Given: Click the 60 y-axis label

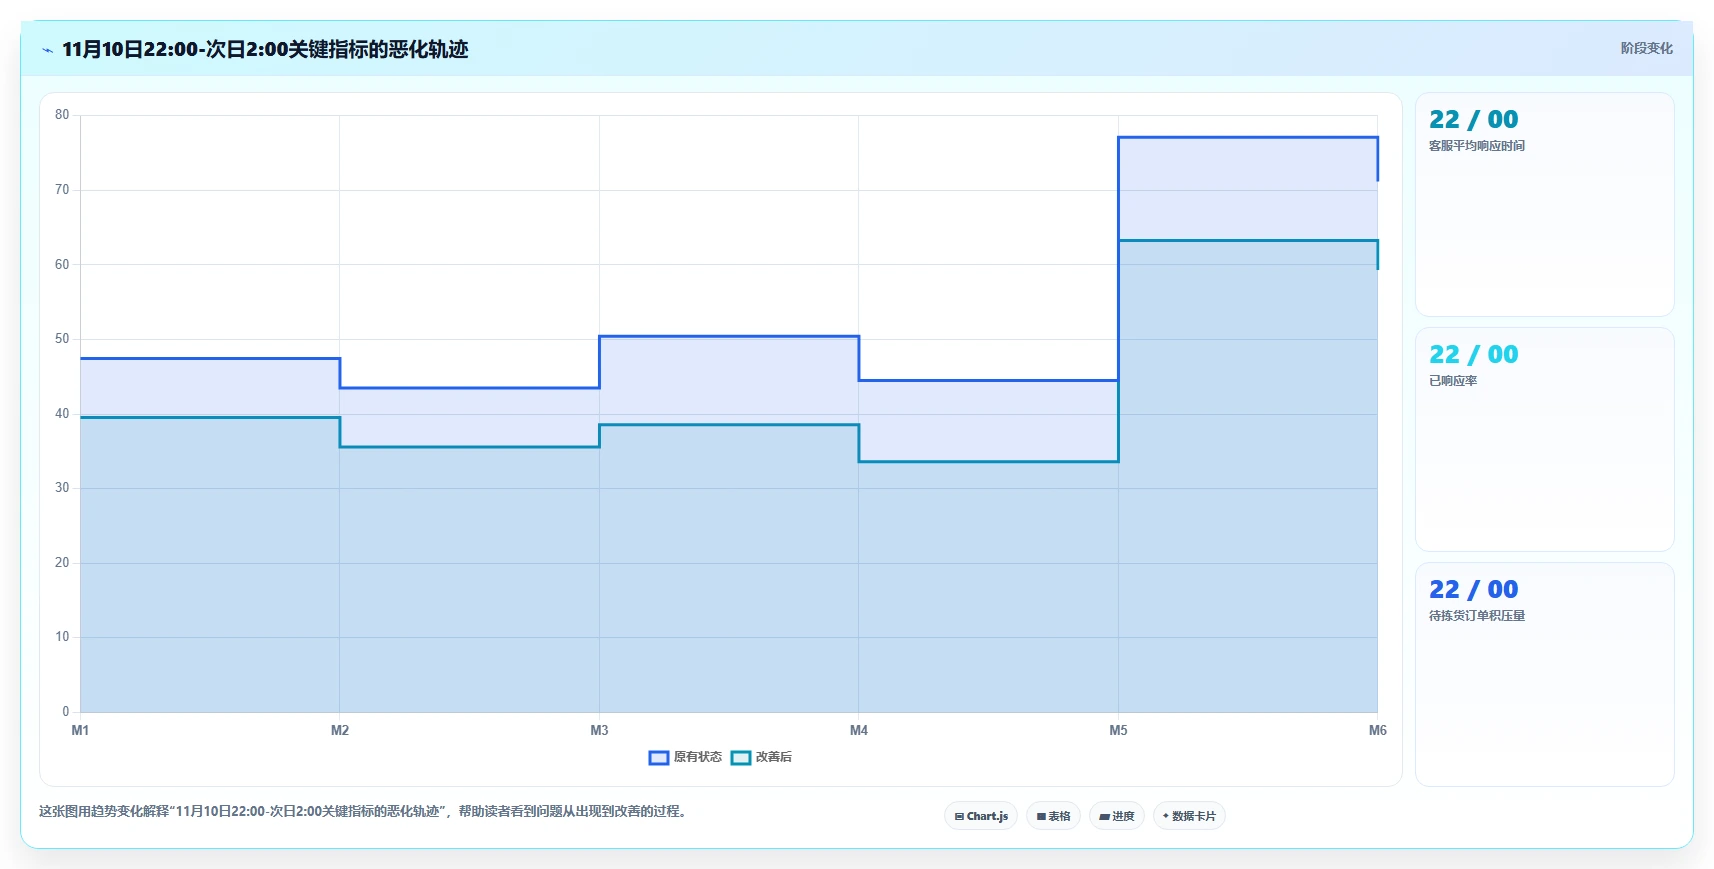Looking at the screenshot, I should (62, 265).
